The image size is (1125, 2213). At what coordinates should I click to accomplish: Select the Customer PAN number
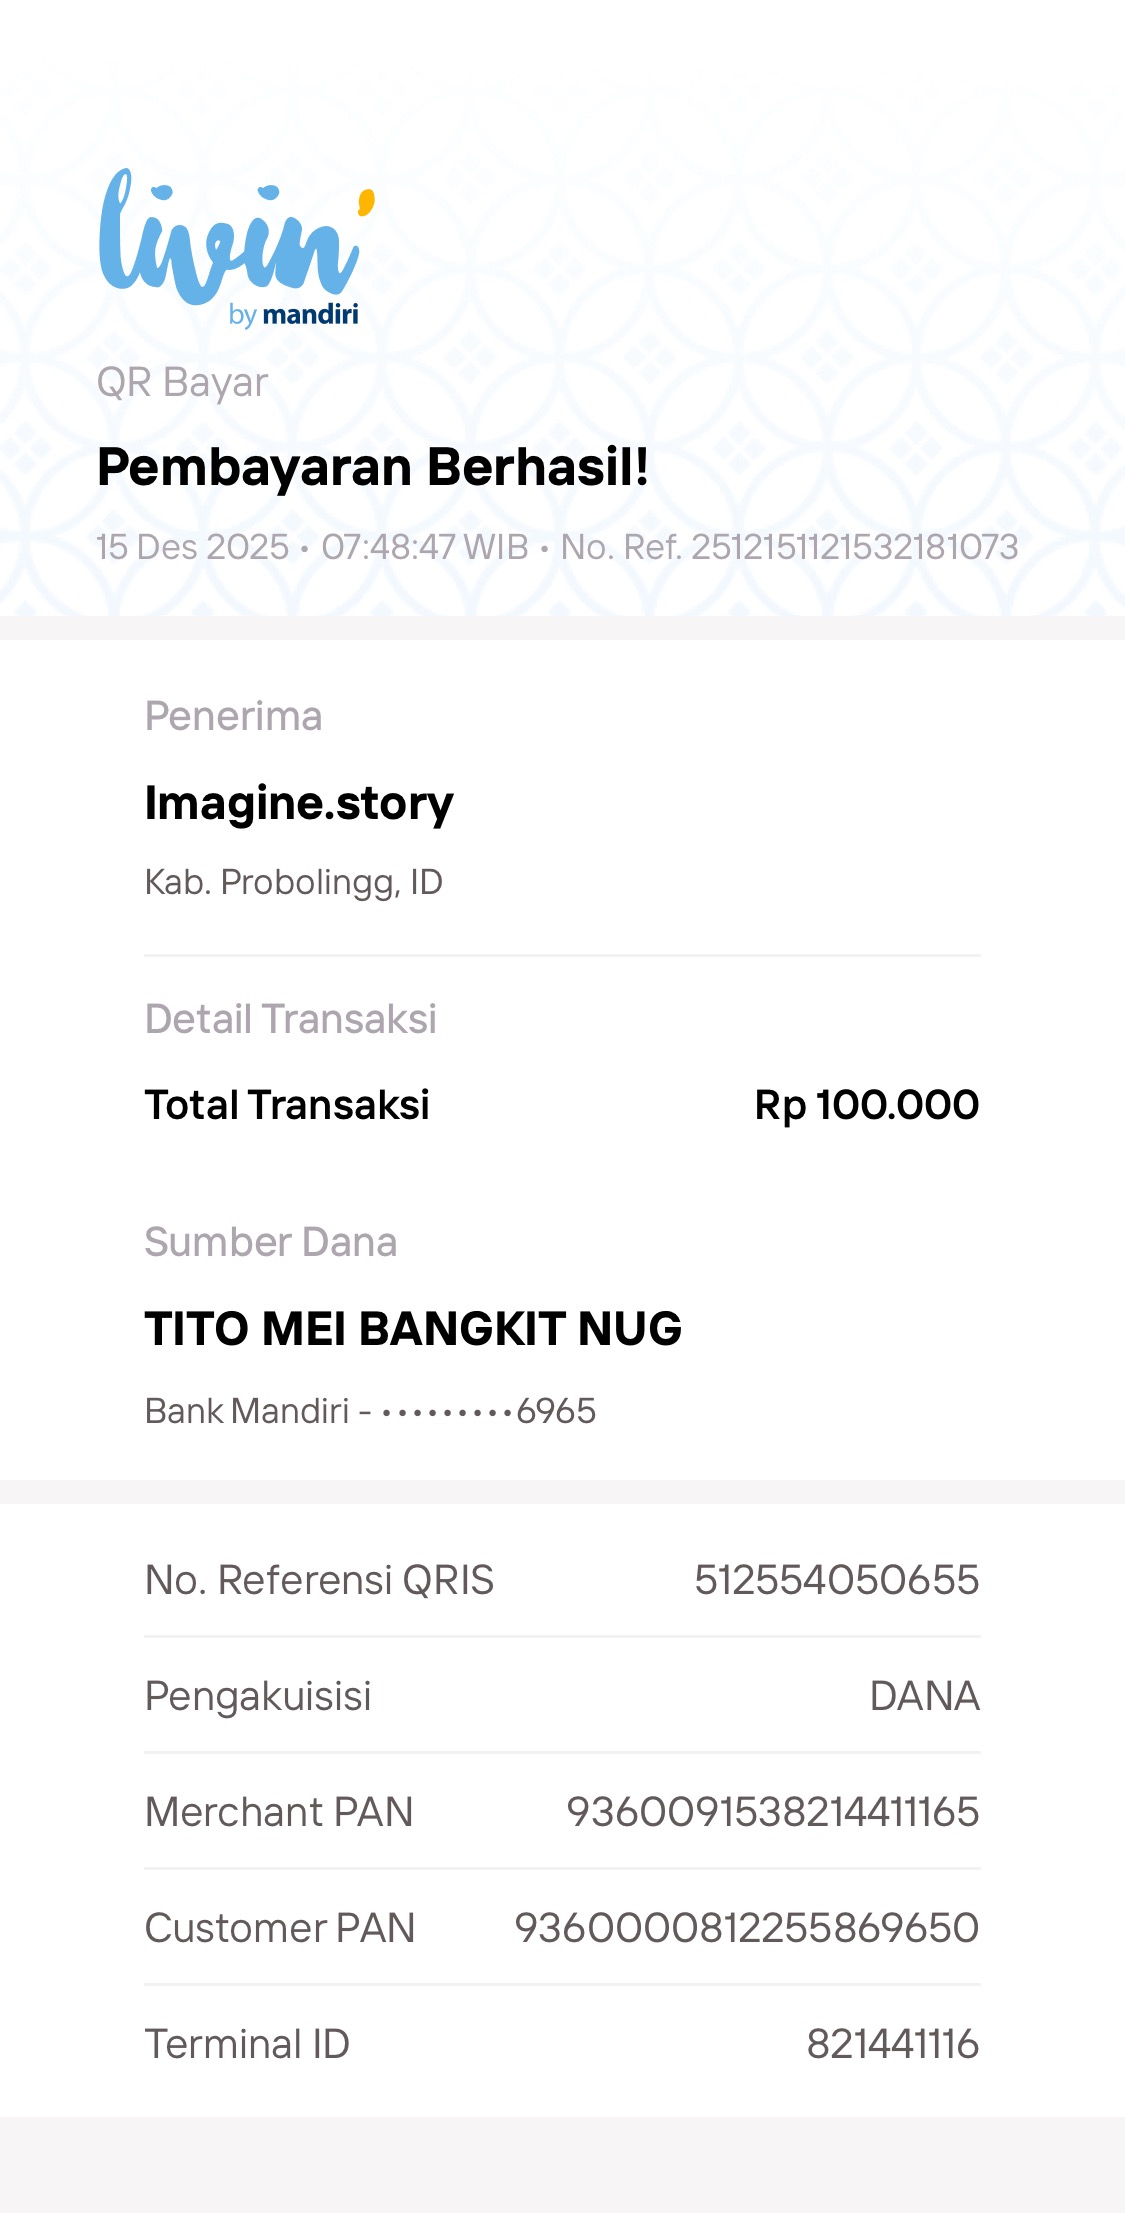pos(746,1928)
